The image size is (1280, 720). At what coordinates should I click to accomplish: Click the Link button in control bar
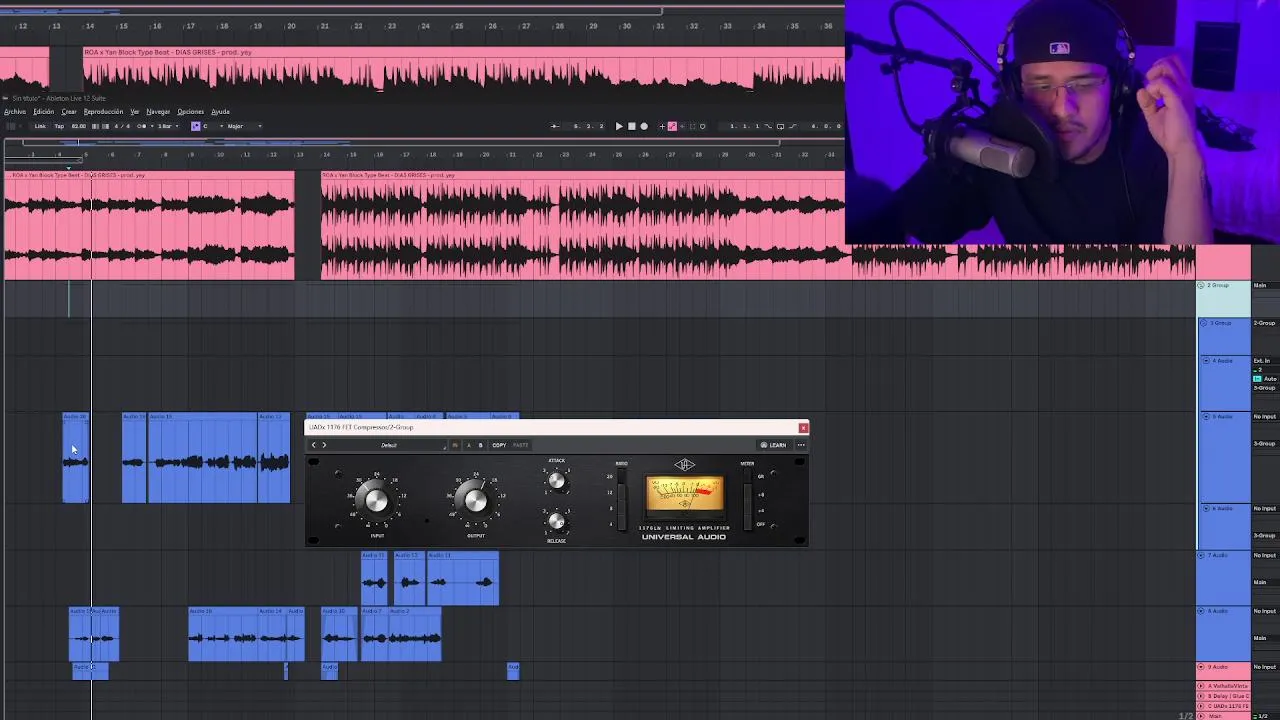coord(40,126)
